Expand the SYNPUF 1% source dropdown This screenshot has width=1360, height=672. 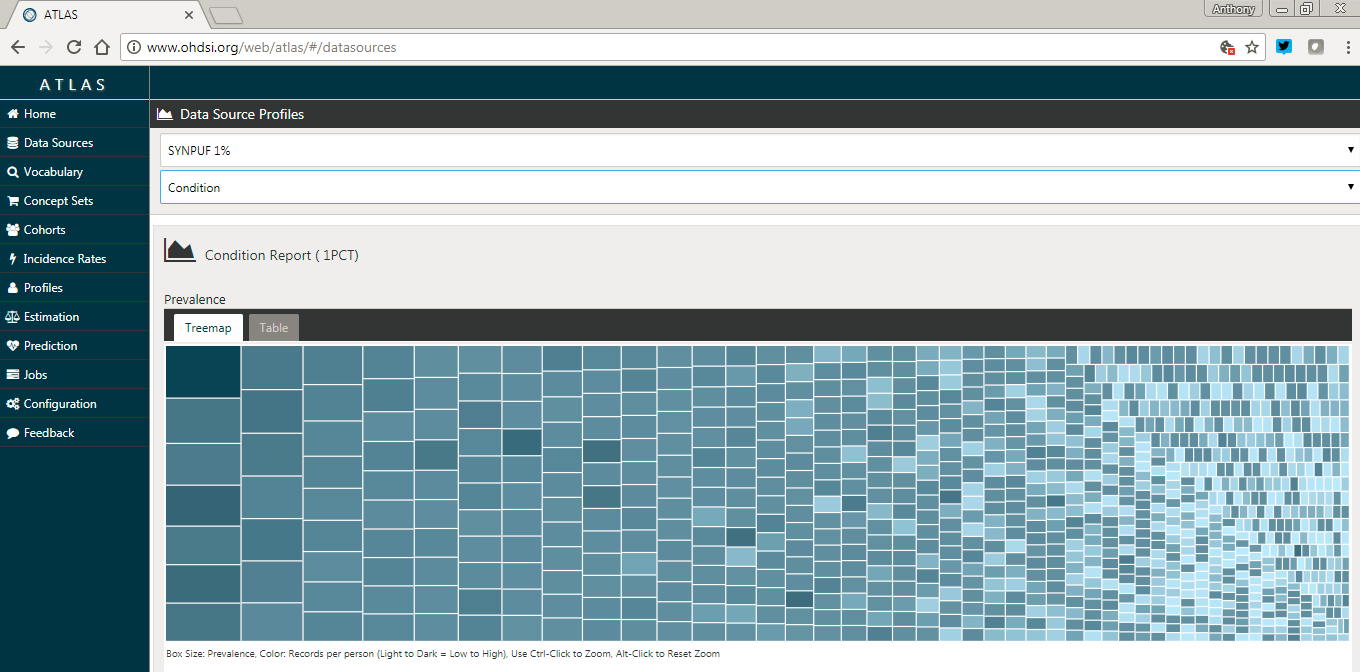759,150
